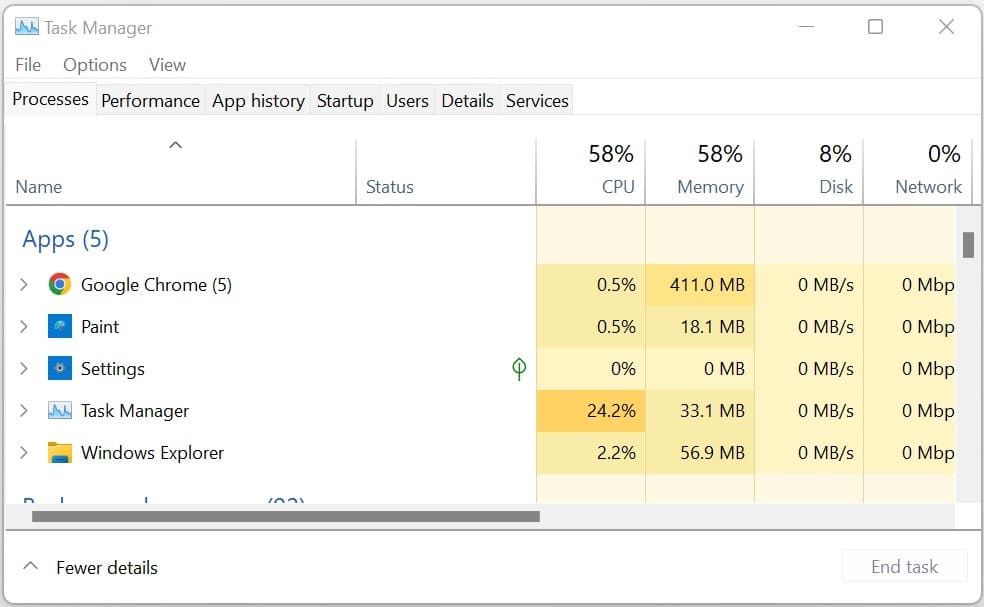This screenshot has height=607, width=984.
Task: Switch to the Startup tab
Action: point(345,101)
